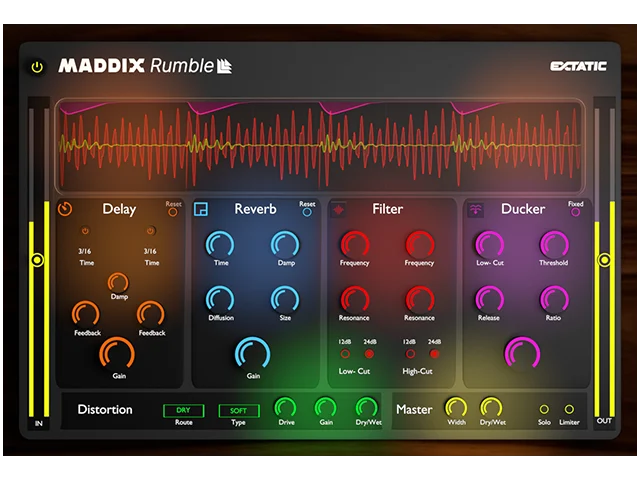This screenshot has width=640, height=480.
Task: Enable the Delay Reset toggle
Action: click(x=173, y=212)
